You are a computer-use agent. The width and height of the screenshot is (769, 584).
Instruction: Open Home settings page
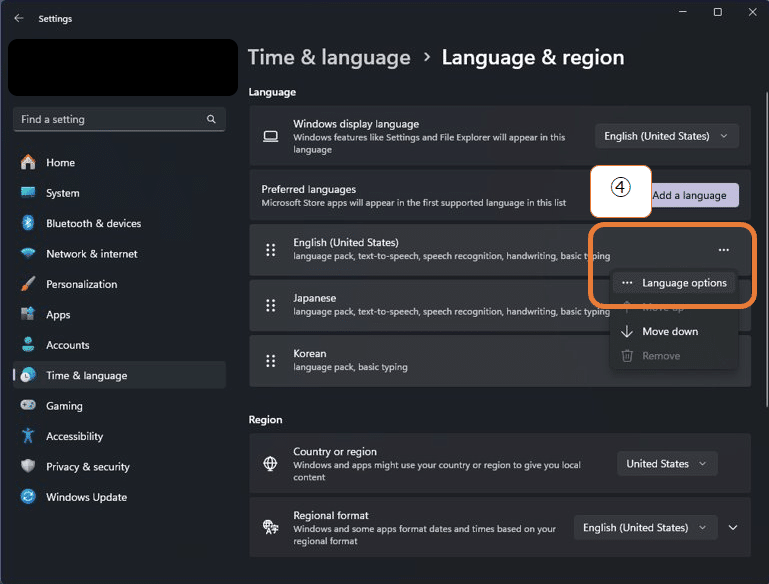(x=119, y=162)
